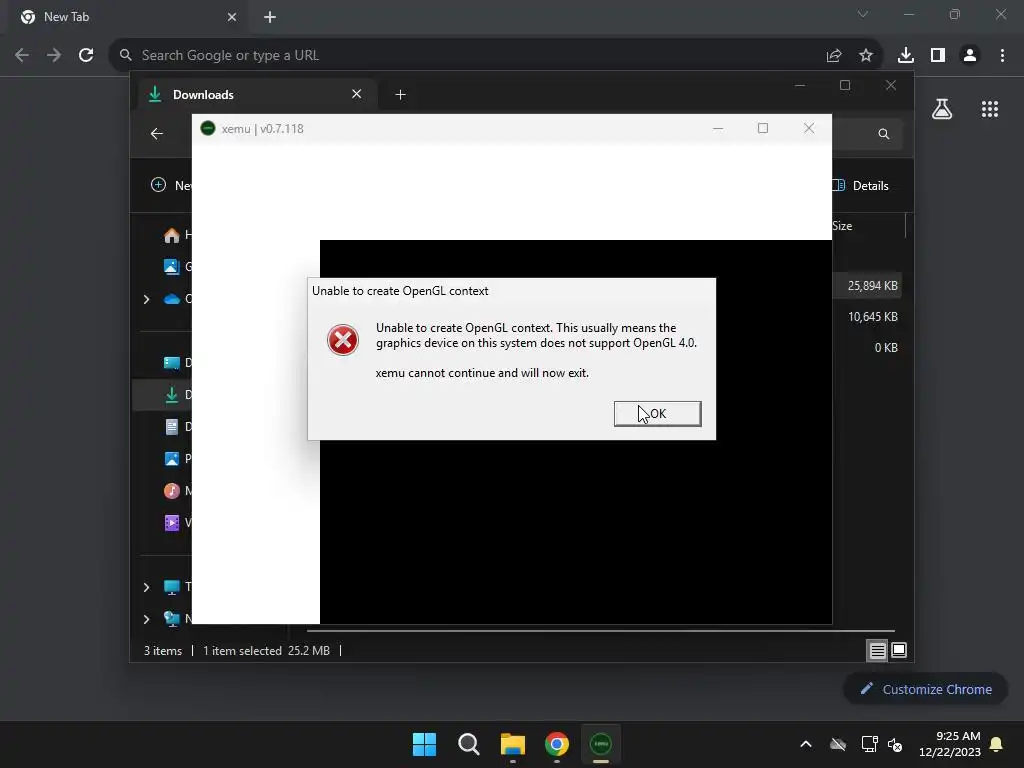1024x768 pixels.
Task: Open the Chrome tab search dropdown
Action: tap(863, 14)
